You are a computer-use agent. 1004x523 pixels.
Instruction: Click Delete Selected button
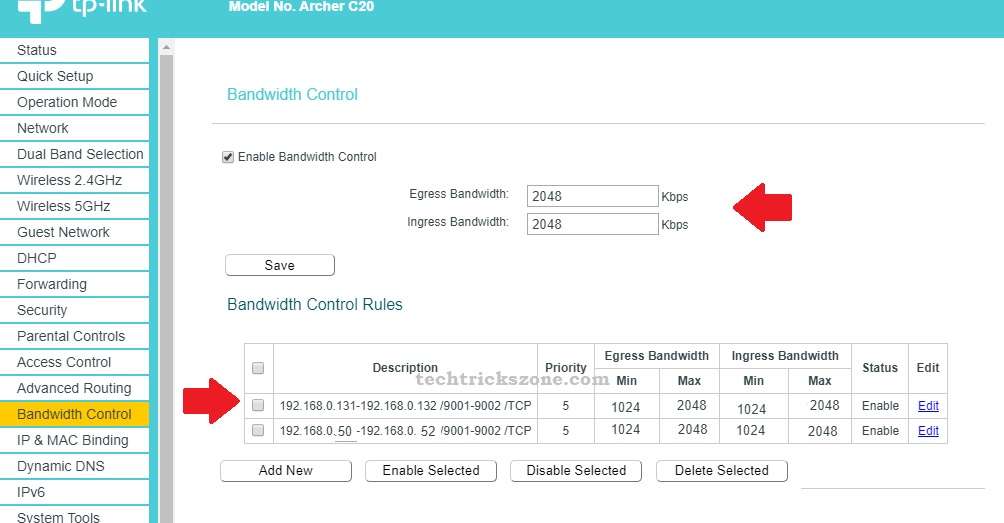(x=721, y=471)
